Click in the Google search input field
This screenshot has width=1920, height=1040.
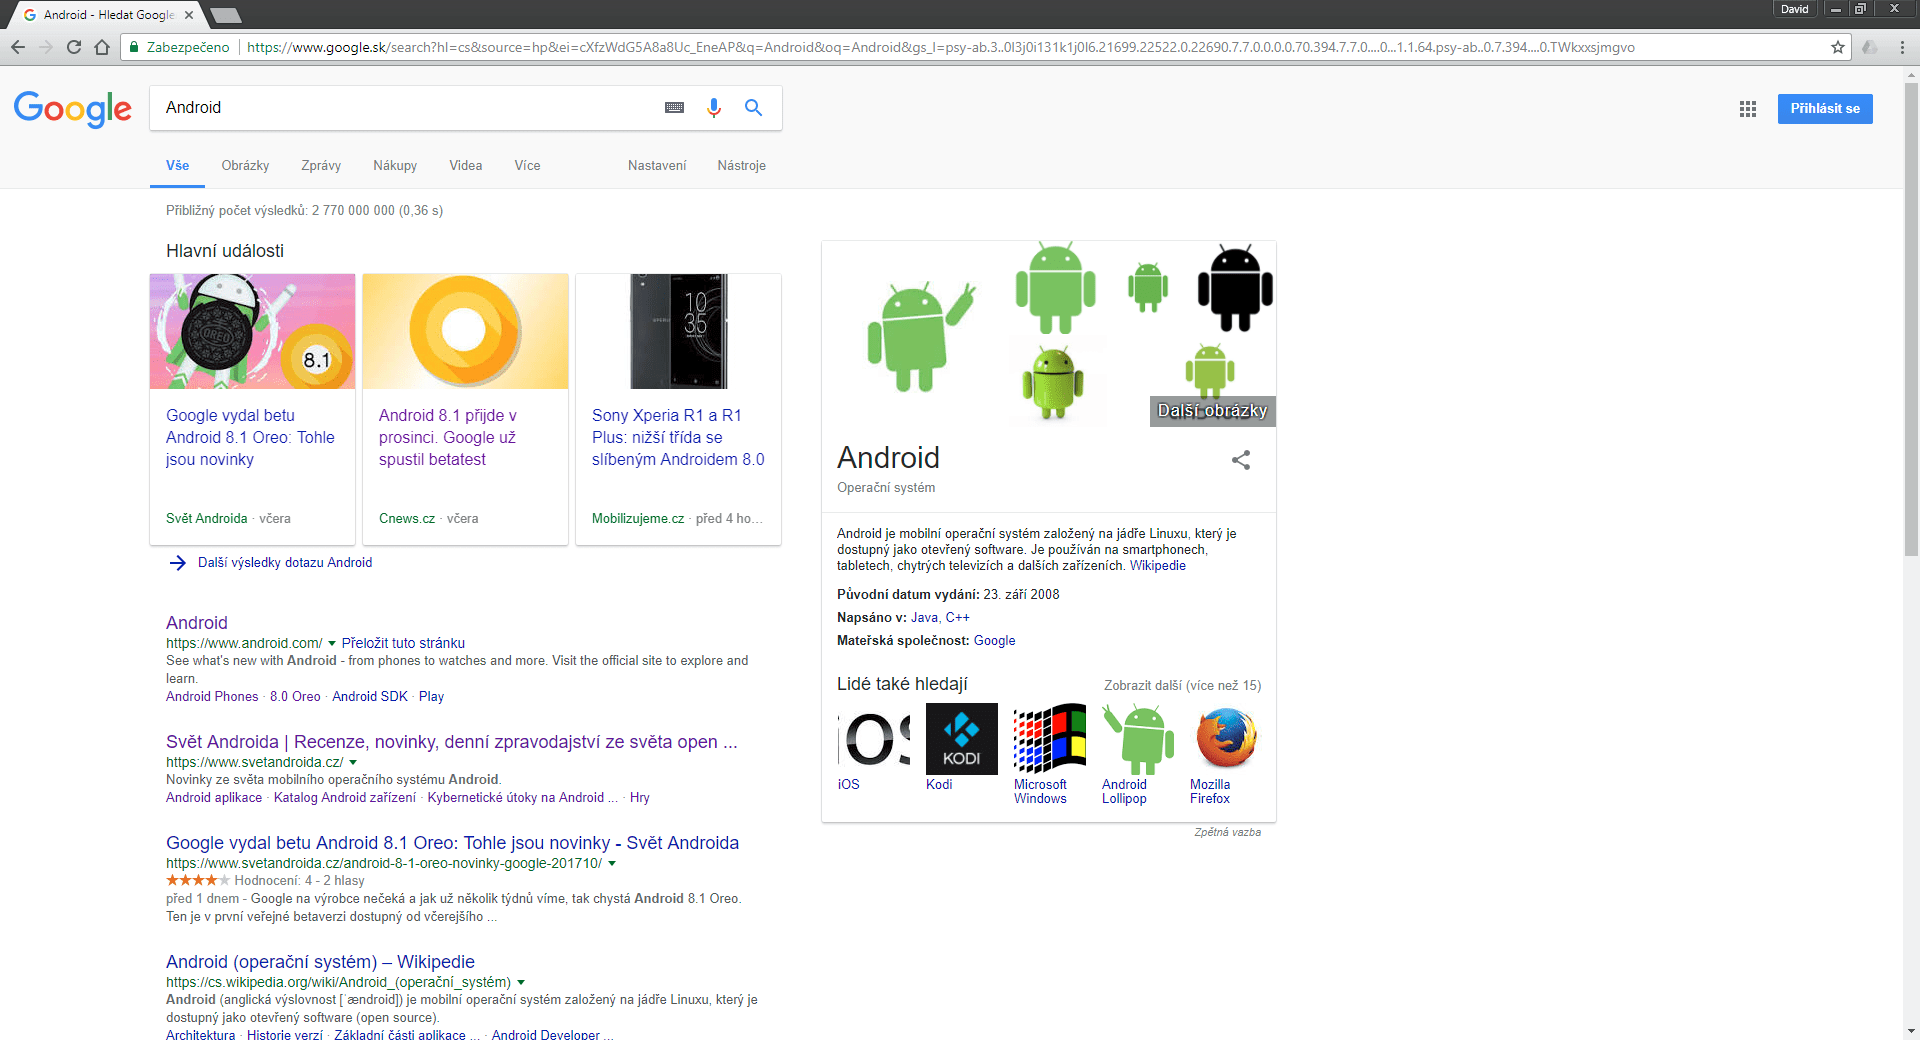[400, 108]
